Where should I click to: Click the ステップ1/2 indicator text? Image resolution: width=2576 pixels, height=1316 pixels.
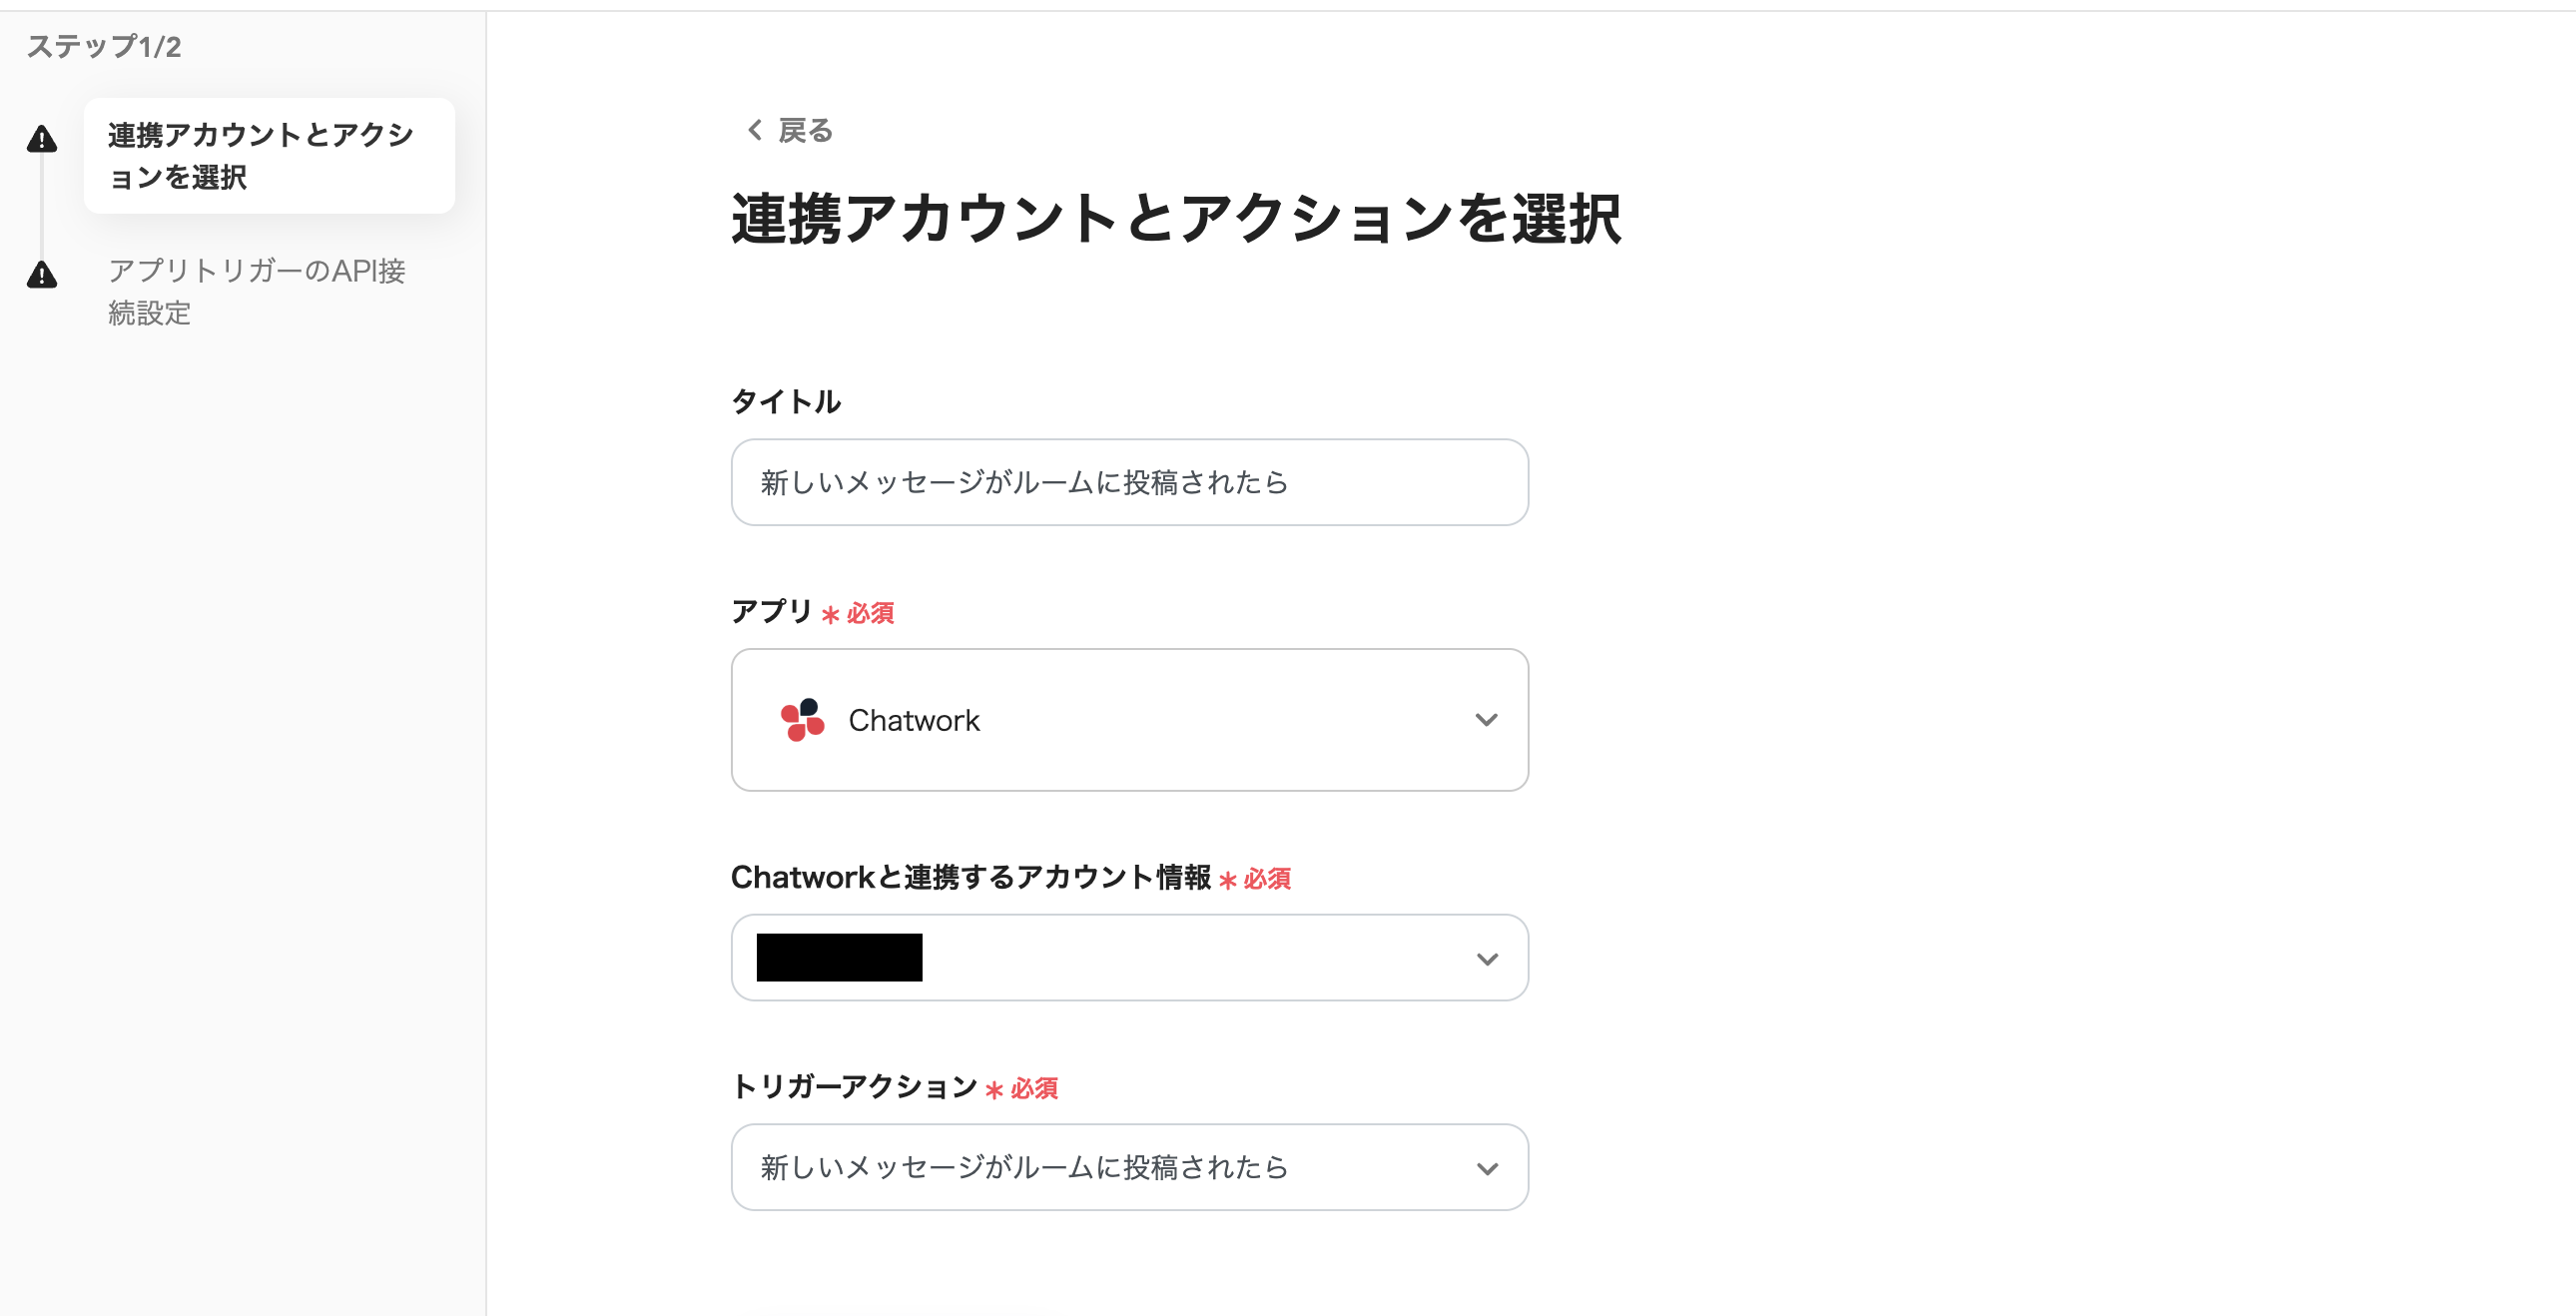pyautogui.click(x=104, y=47)
